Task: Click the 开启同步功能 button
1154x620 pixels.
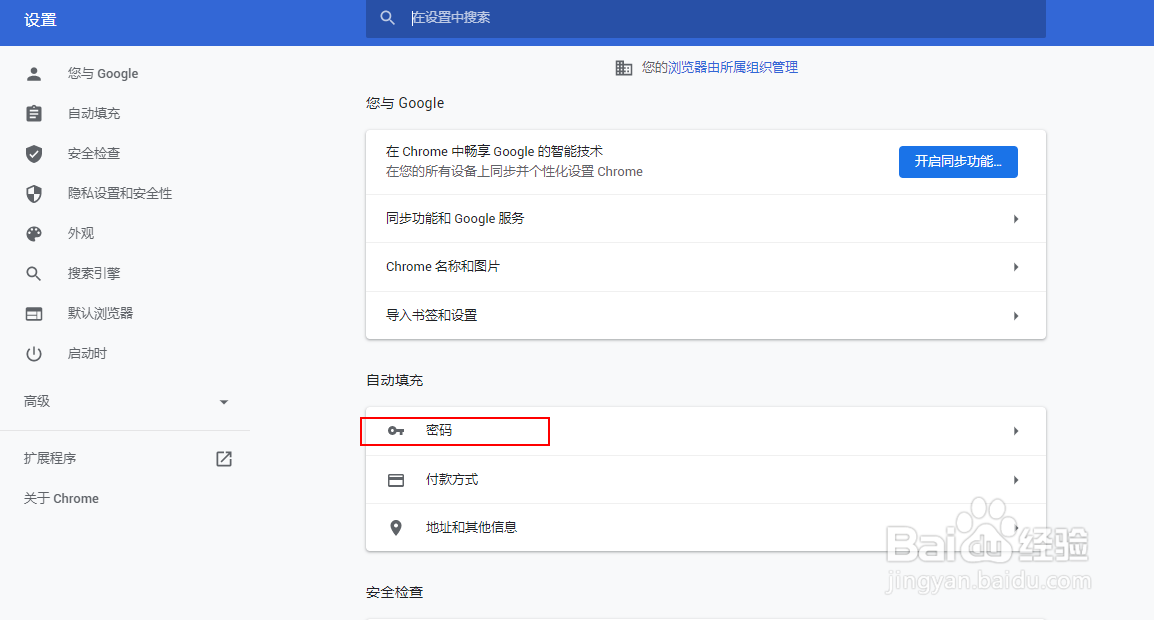Action: 957,161
